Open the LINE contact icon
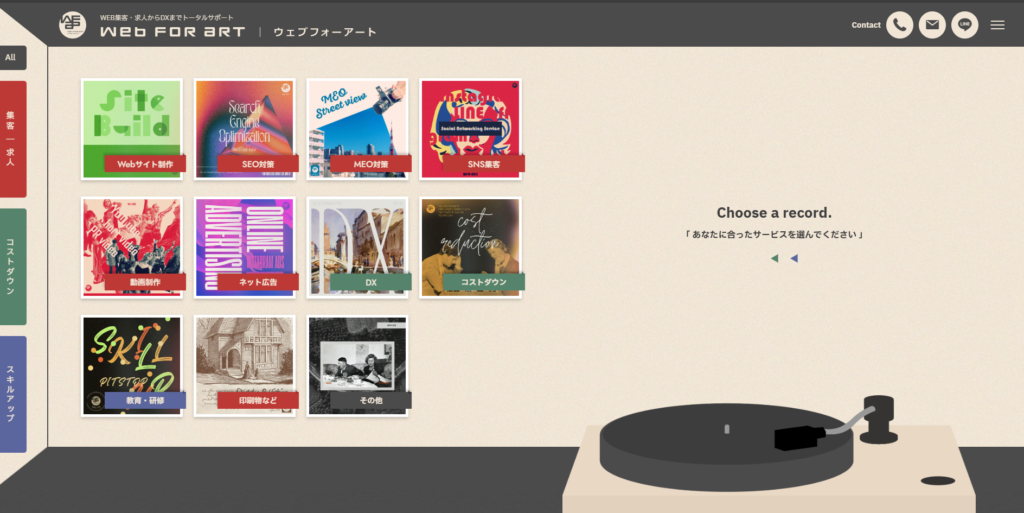The height and width of the screenshot is (513, 1024). tap(965, 25)
